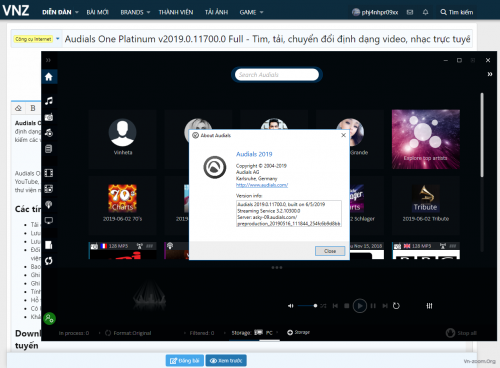This screenshot has width=500, height=368.
Task: Open the equalizer settings icon
Action: [429, 306]
